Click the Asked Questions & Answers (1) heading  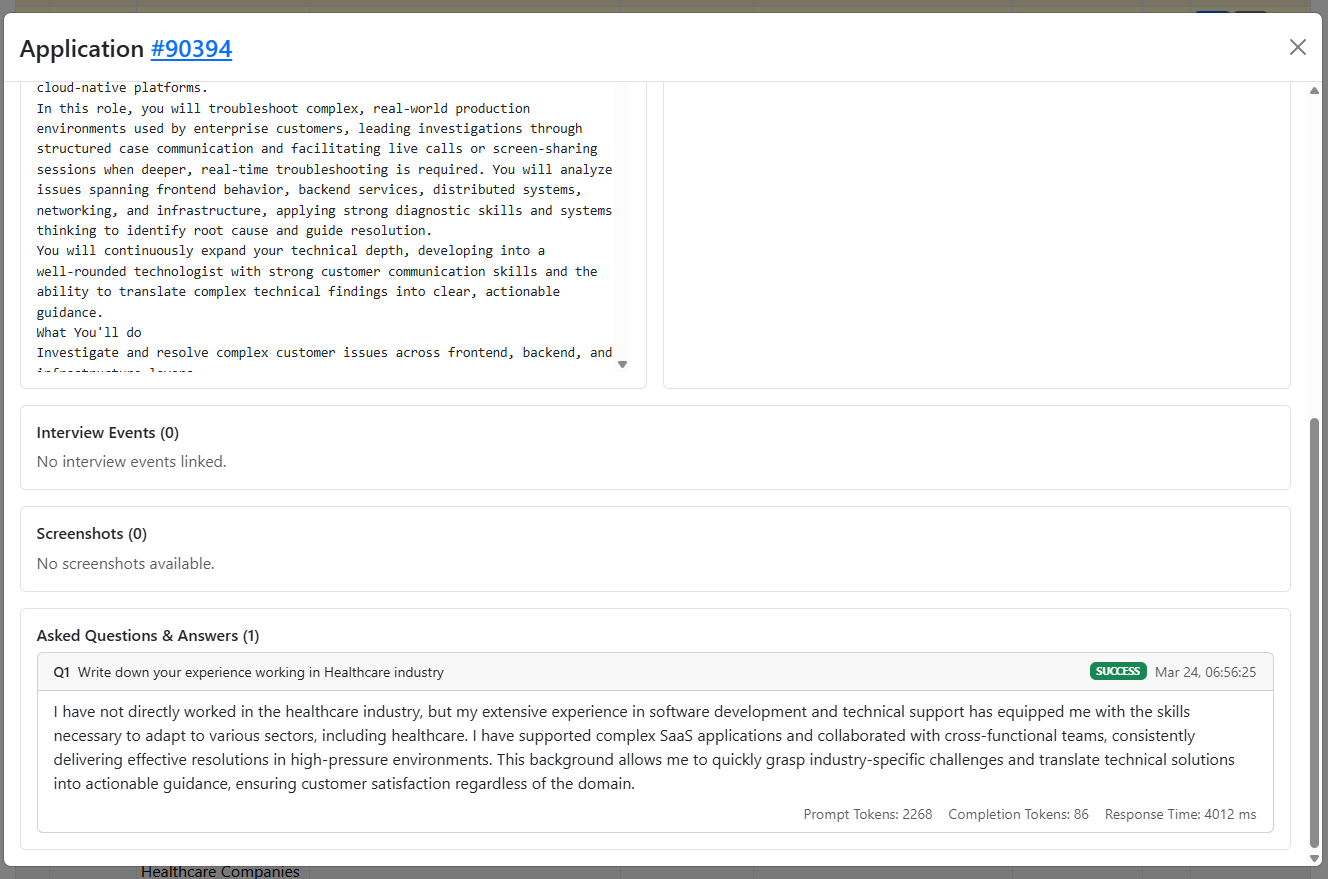148,636
